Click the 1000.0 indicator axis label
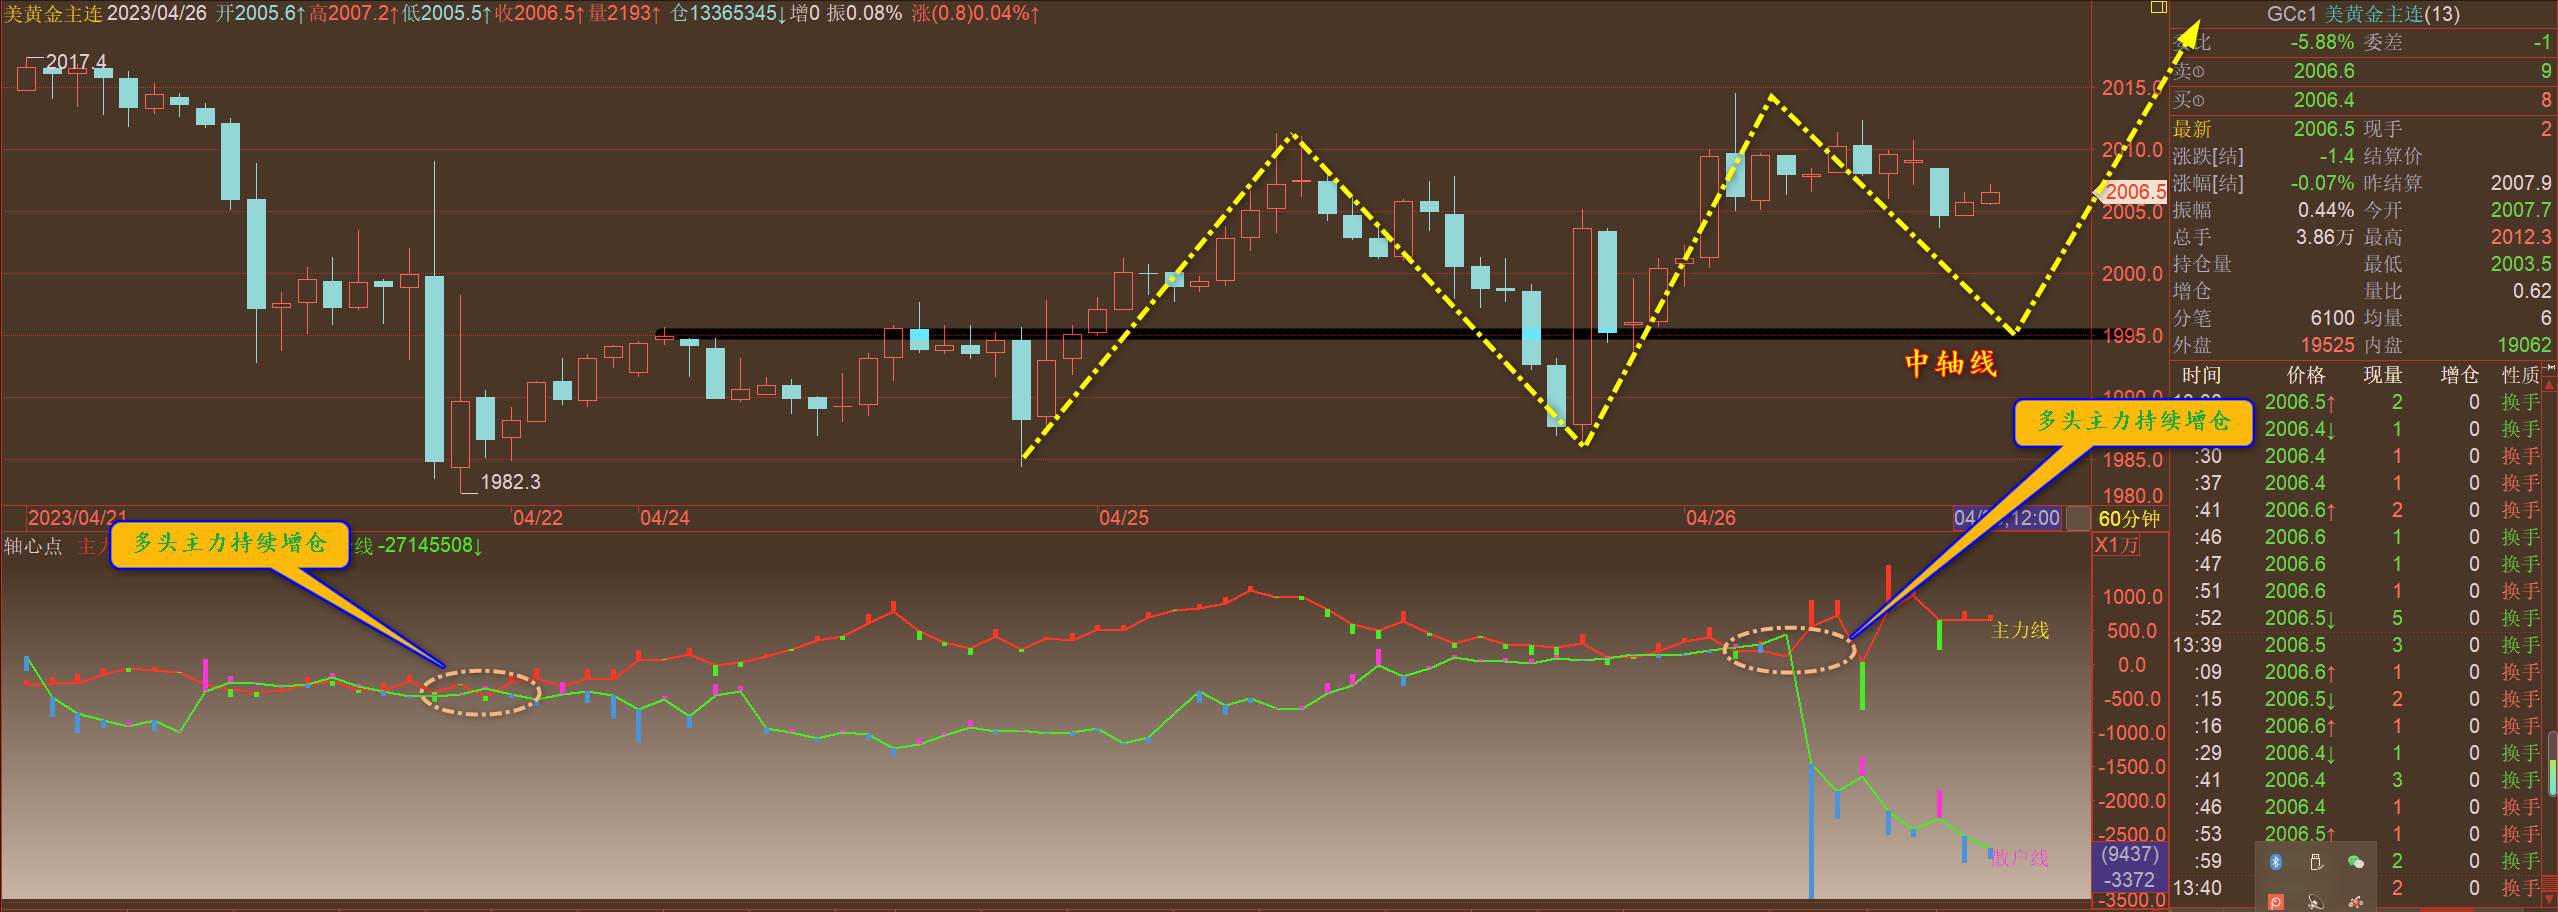2558x912 pixels. coord(2132,597)
